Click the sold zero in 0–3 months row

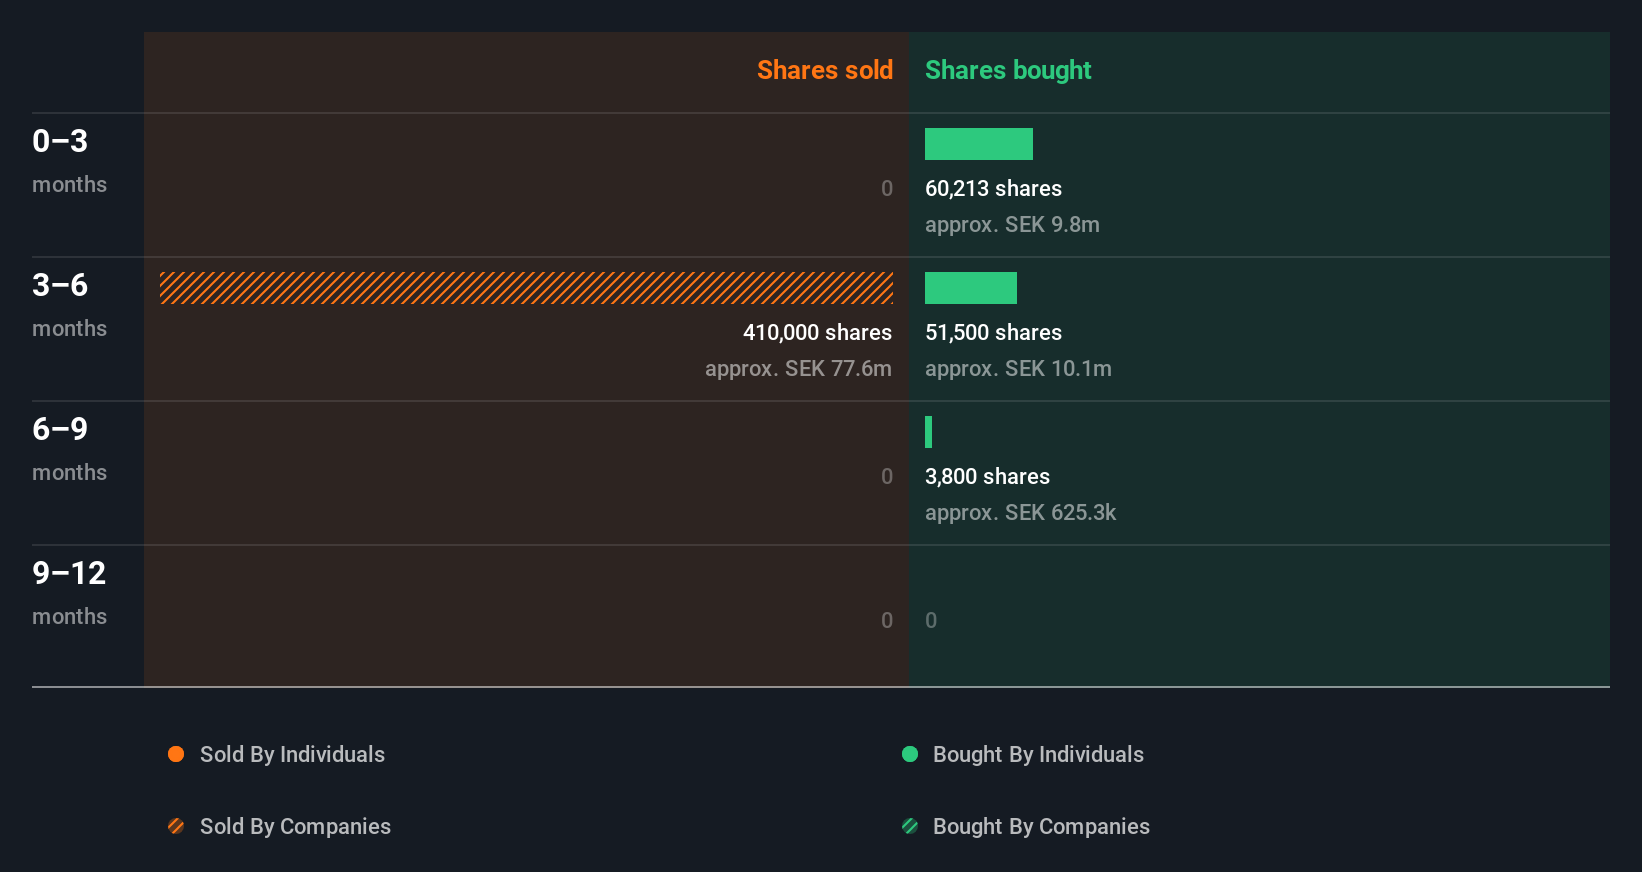[x=887, y=188]
